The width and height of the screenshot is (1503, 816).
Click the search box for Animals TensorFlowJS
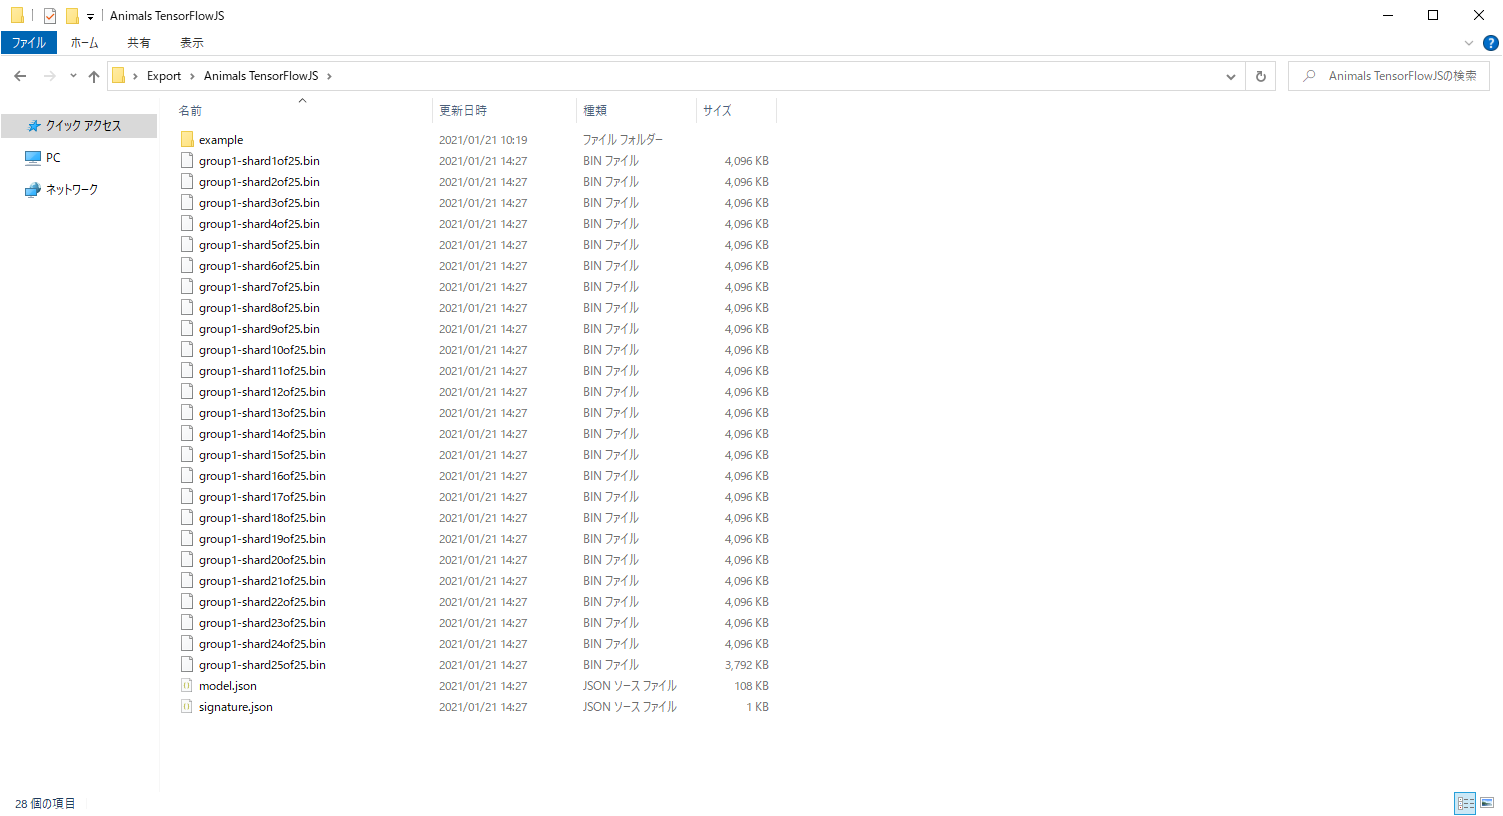pyautogui.click(x=1389, y=76)
